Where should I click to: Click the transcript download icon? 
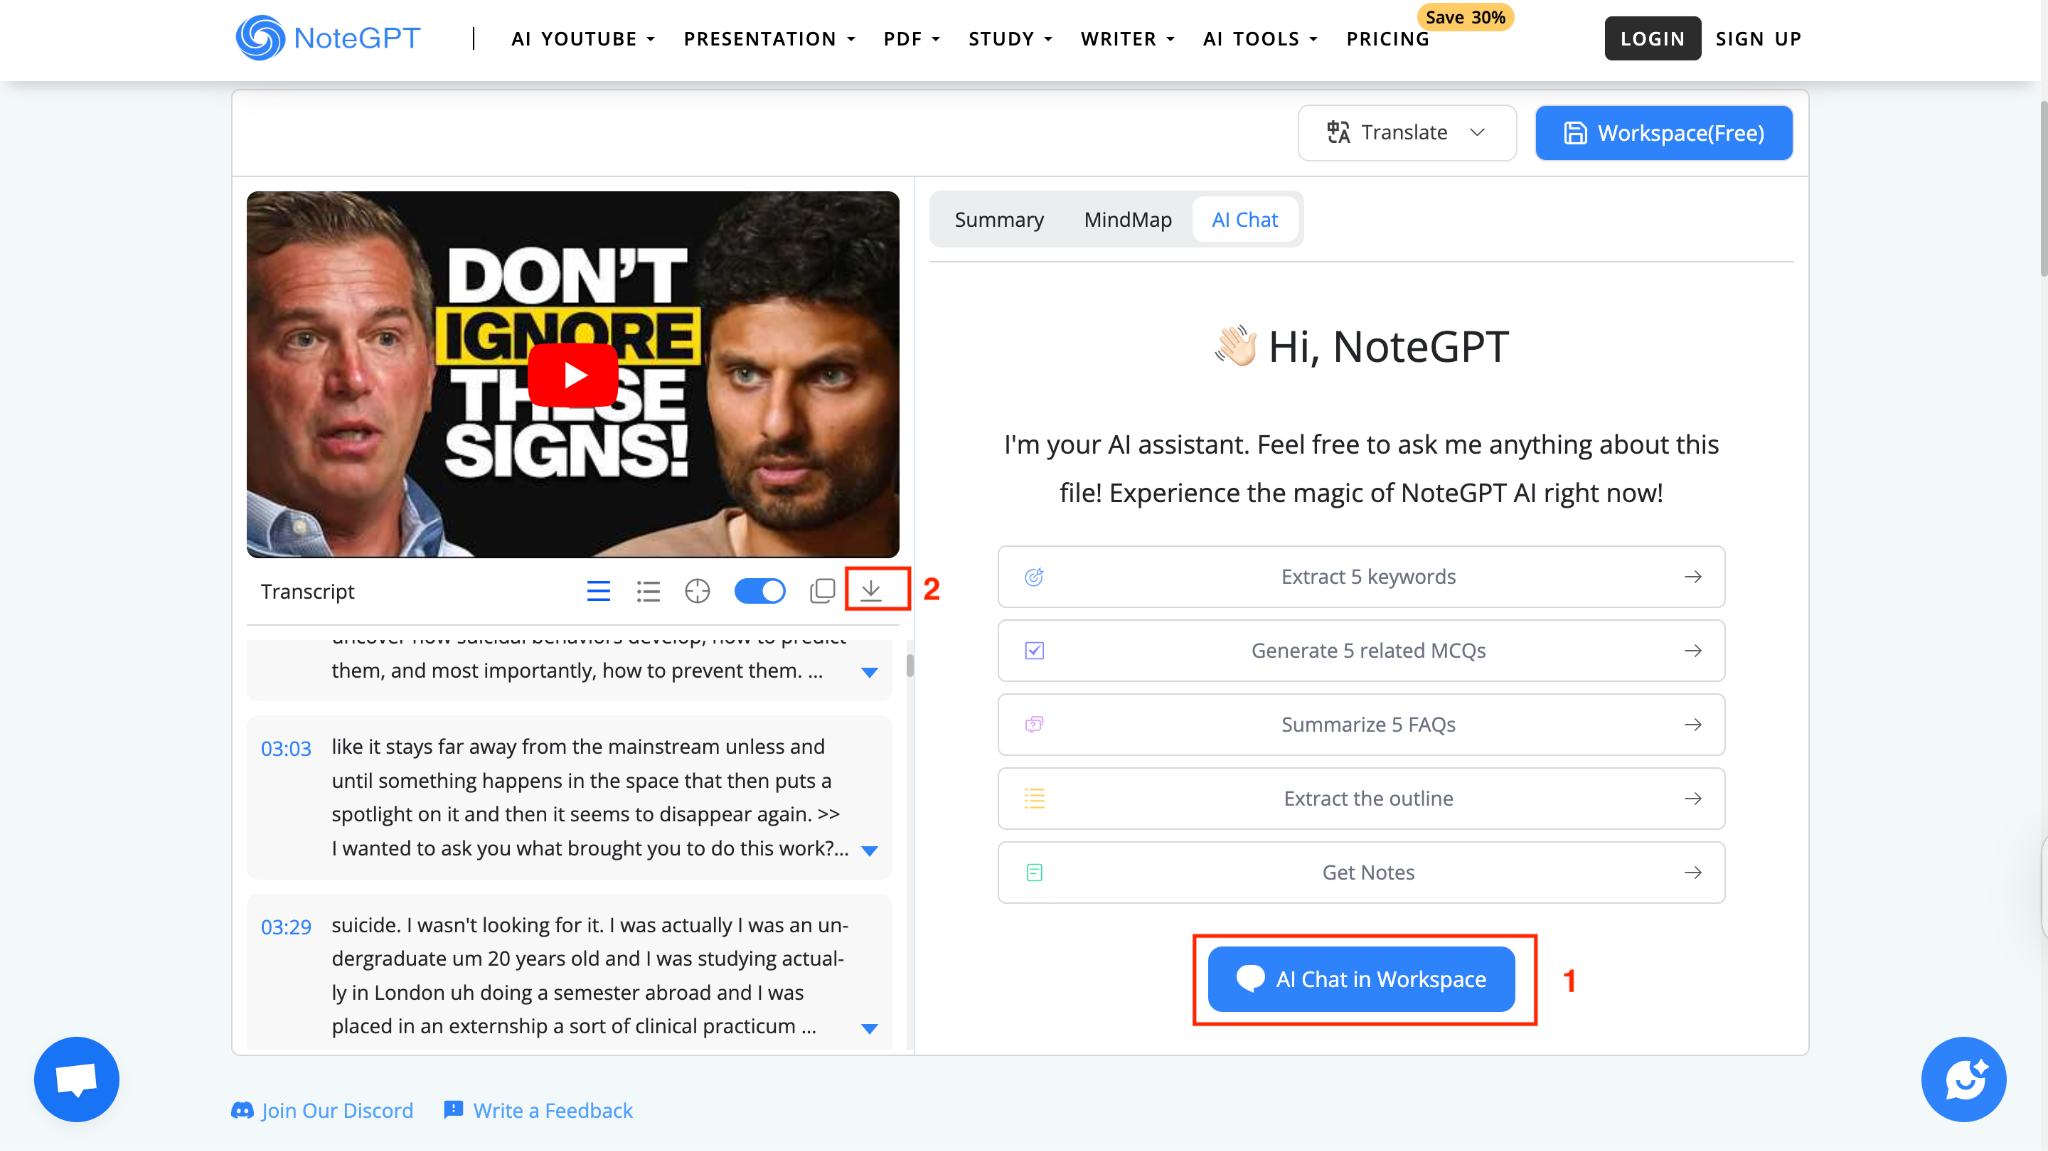tap(871, 590)
